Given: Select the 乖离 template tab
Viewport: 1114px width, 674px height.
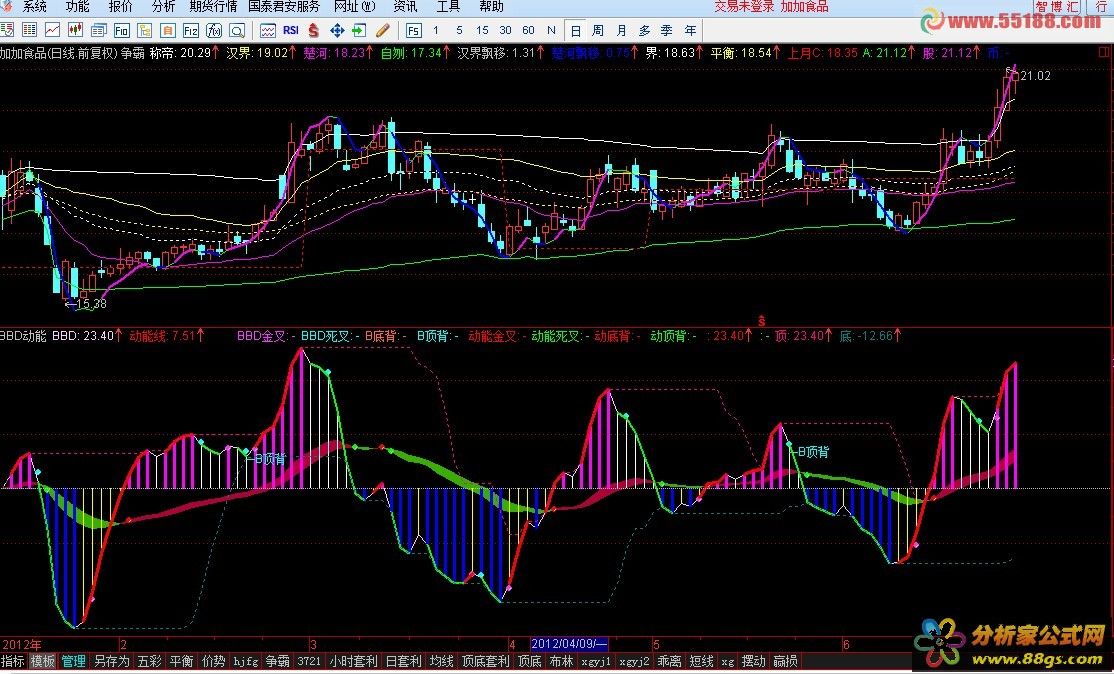Looking at the screenshot, I should (670, 661).
